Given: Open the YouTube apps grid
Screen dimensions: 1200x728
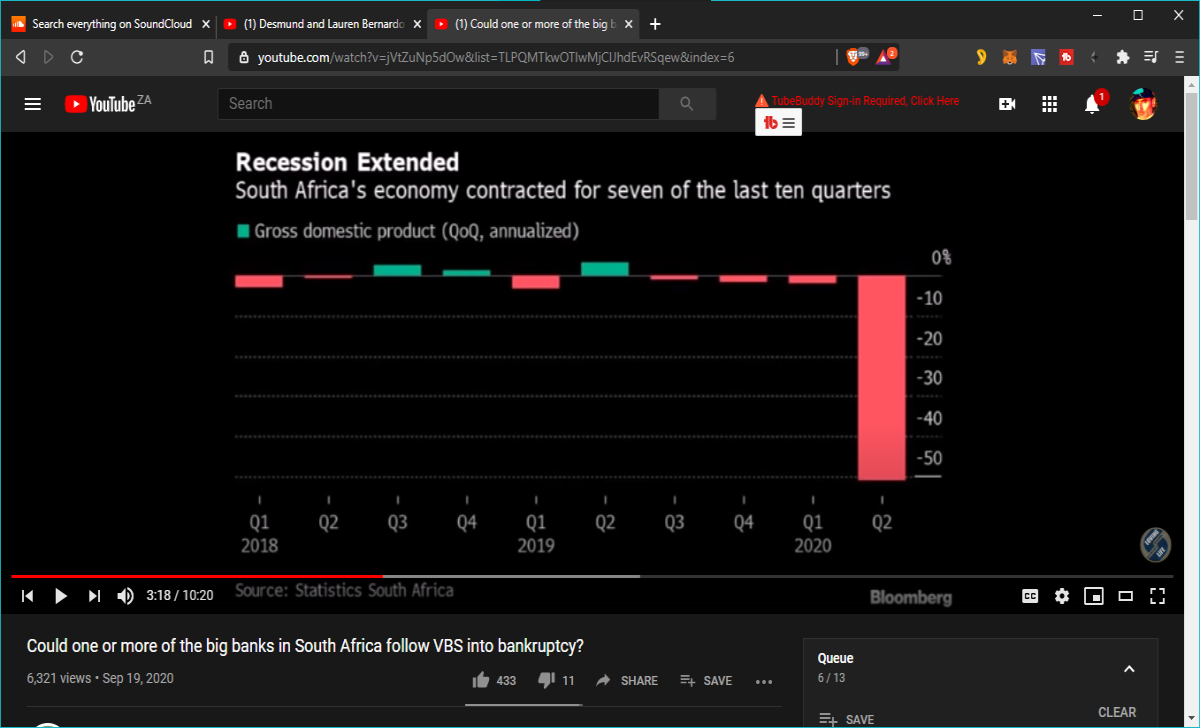Looking at the screenshot, I should click(1049, 104).
